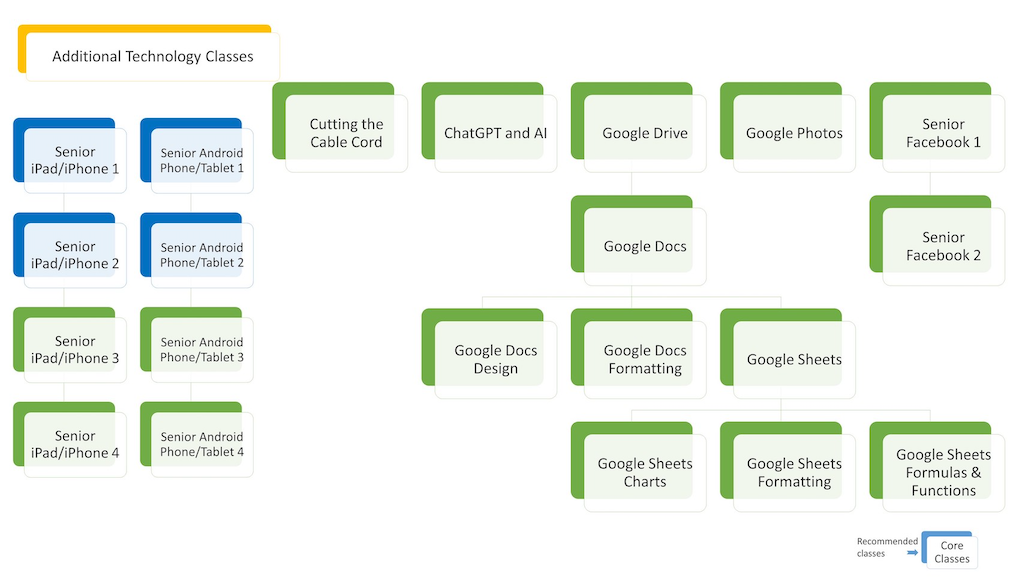
Task: Select the Google Photos class box
Action: coord(788,128)
